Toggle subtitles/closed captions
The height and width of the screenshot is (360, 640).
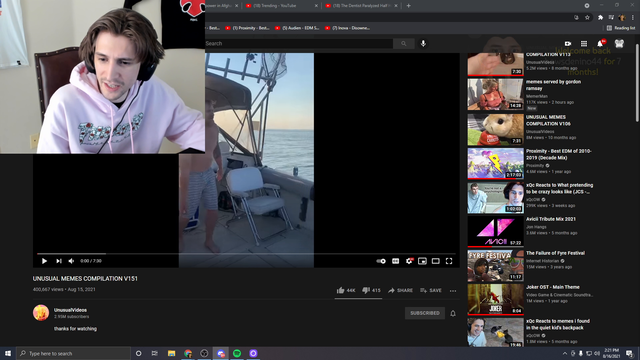tap(396, 261)
